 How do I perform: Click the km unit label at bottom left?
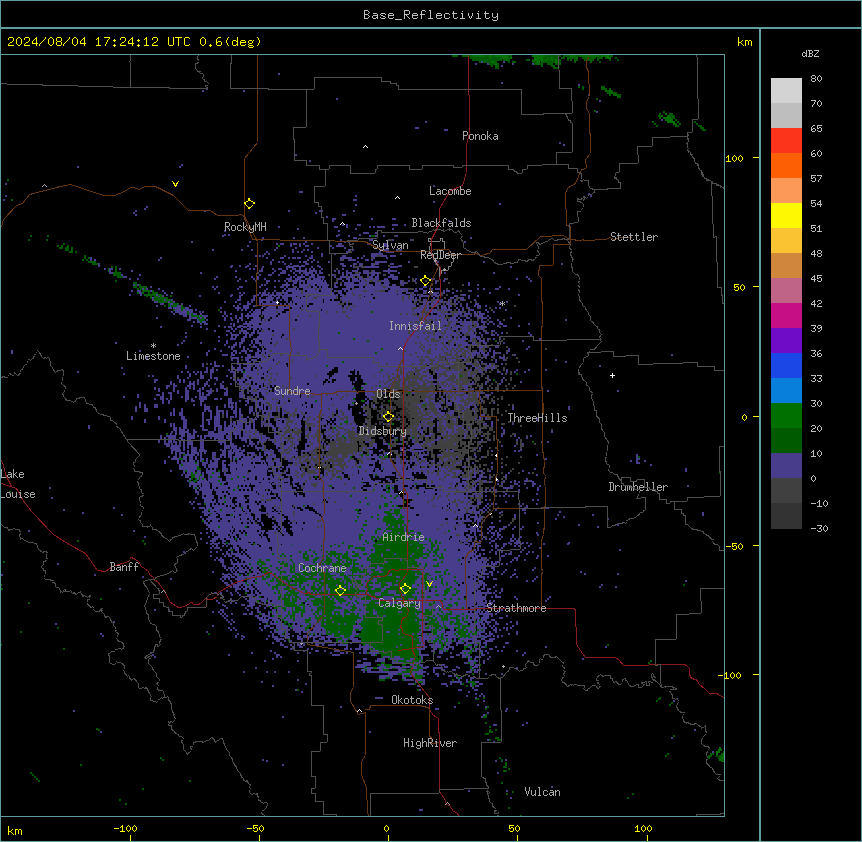(15, 831)
